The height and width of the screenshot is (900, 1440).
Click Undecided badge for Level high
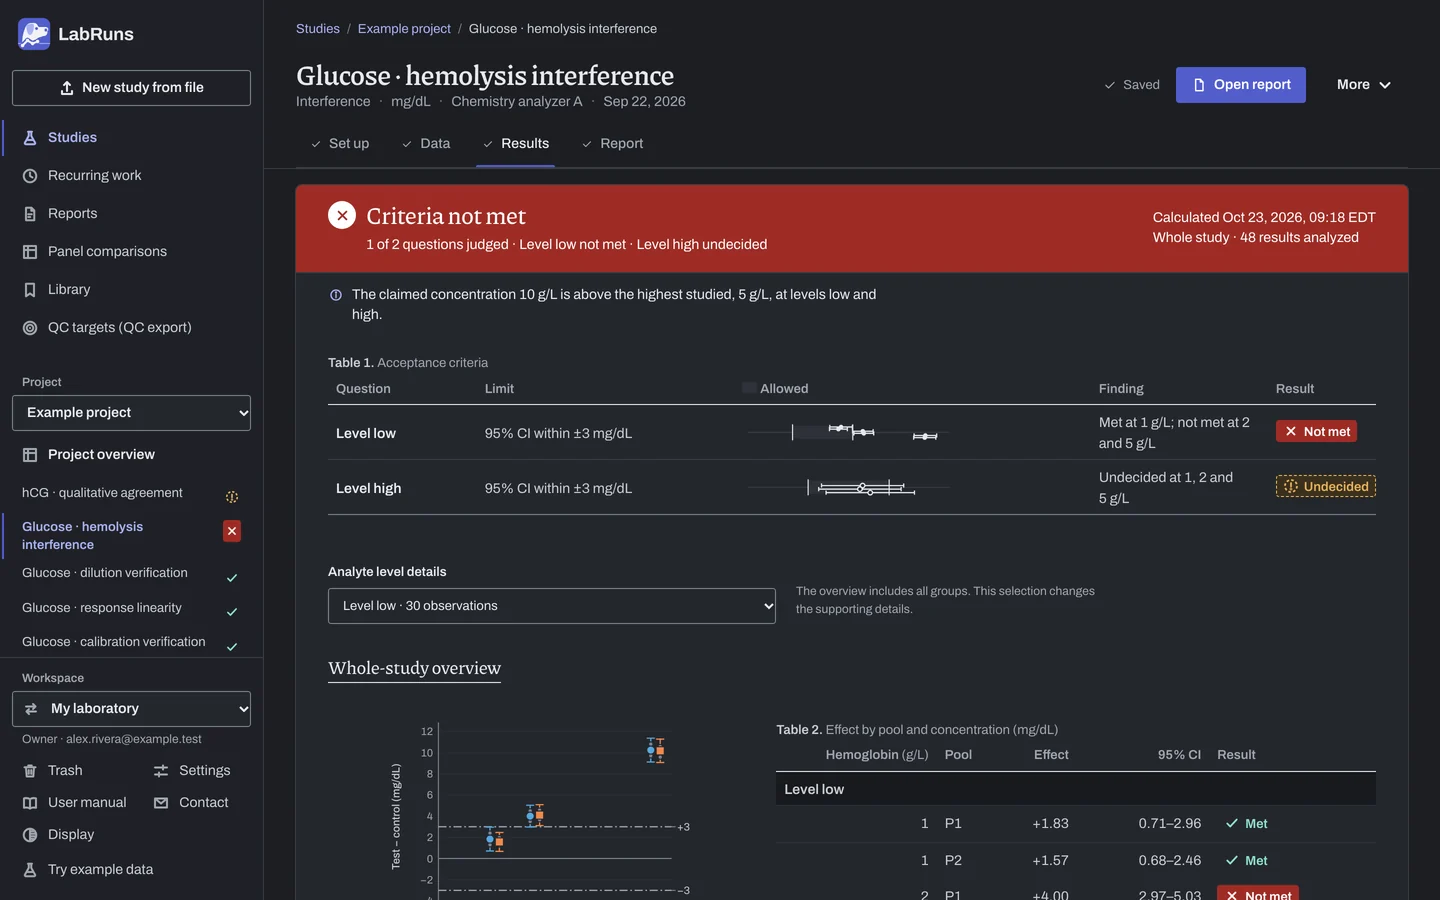pyautogui.click(x=1326, y=487)
